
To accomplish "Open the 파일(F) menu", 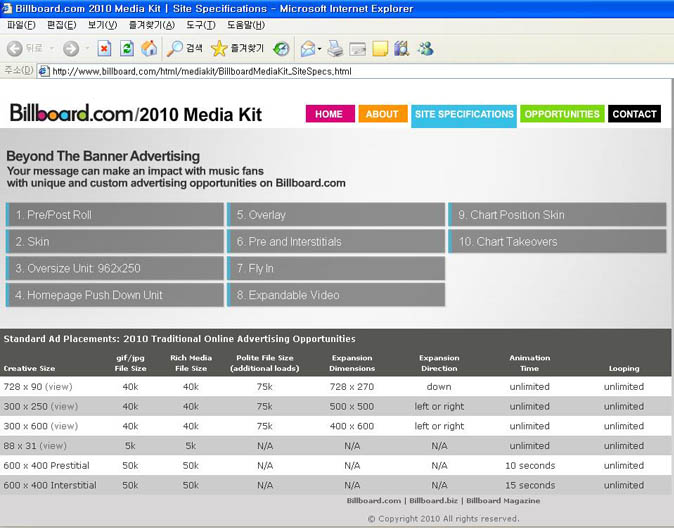I will pyautogui.click(x=20, y=25).
